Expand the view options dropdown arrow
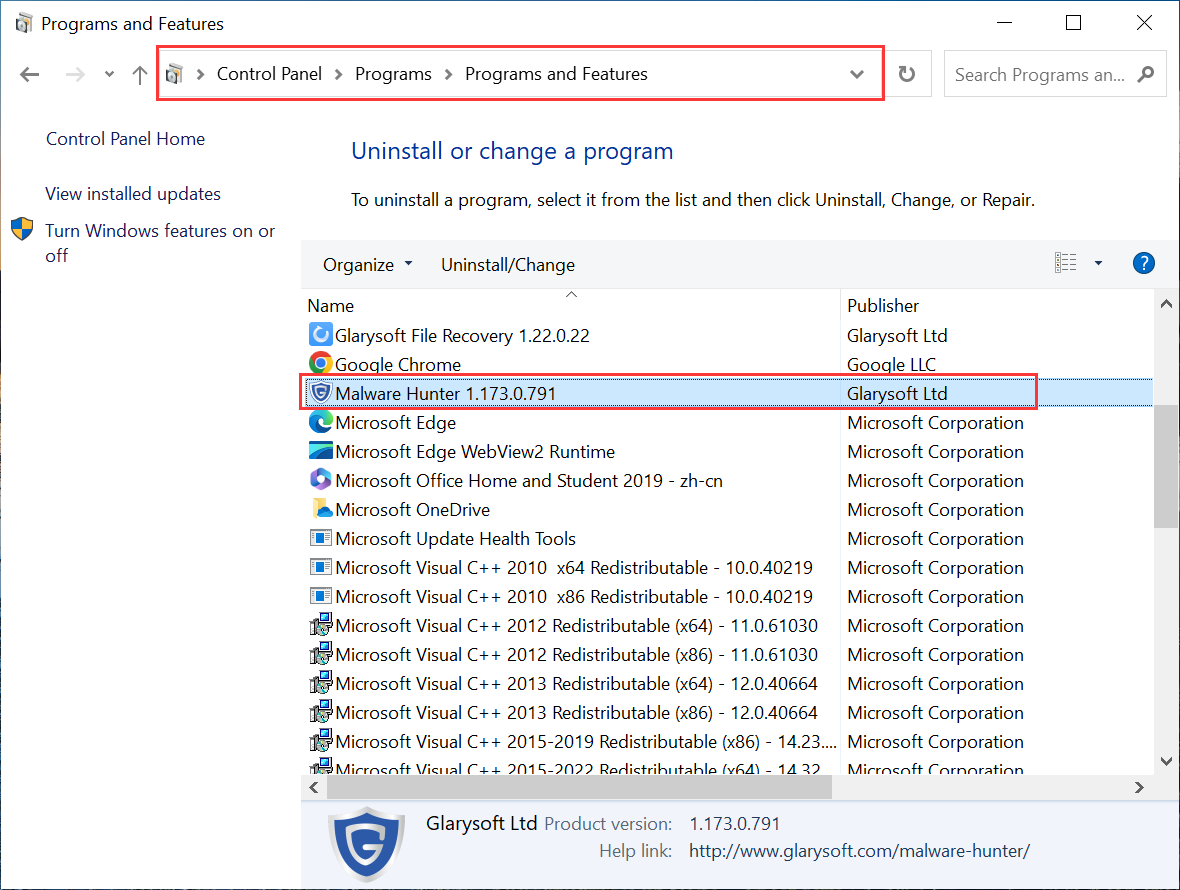This screenshot has width=1180, height=890. pyautogui.click(x=1098, y=264)
